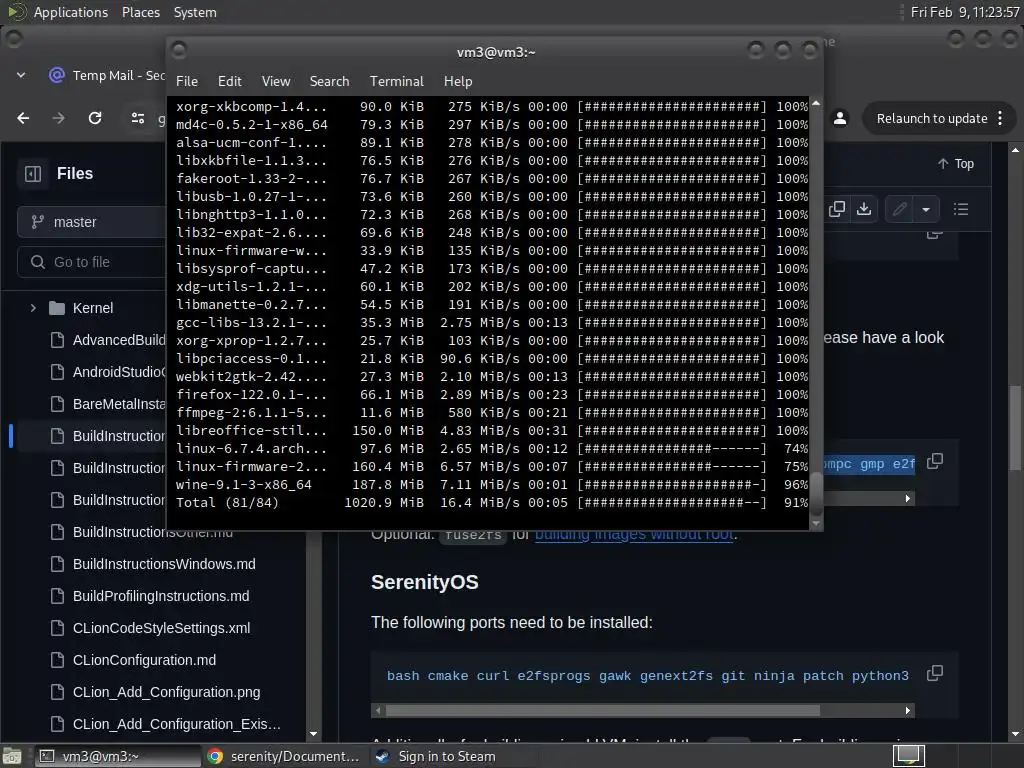Open BuildProfilingInstructions.md file
Image resolution: width=1024 pixels, height=768 pixels.
(161, 596)
